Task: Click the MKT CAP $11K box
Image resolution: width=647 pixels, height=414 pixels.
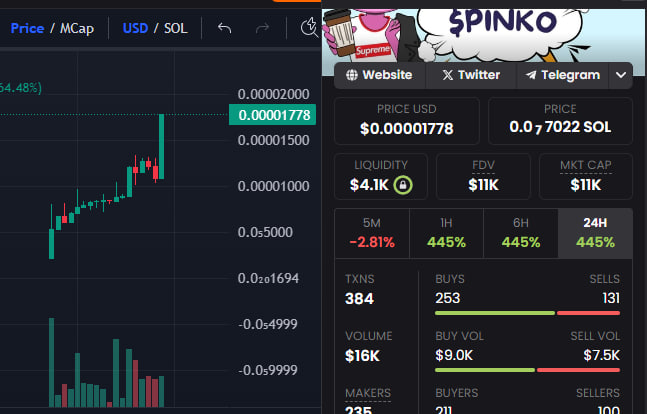Action: click(x=586, y=177)
